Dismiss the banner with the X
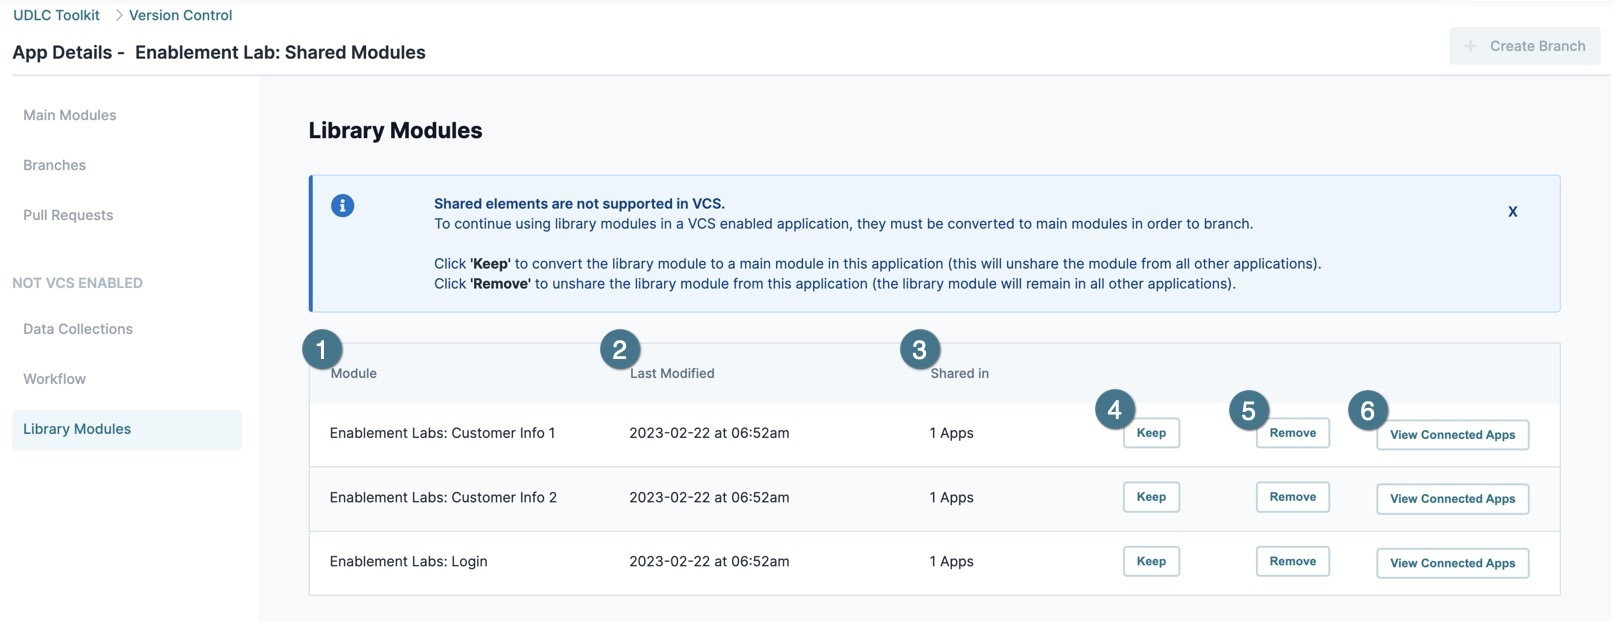This screenshot has width=1615, height=622. (x=1512, y=211)
